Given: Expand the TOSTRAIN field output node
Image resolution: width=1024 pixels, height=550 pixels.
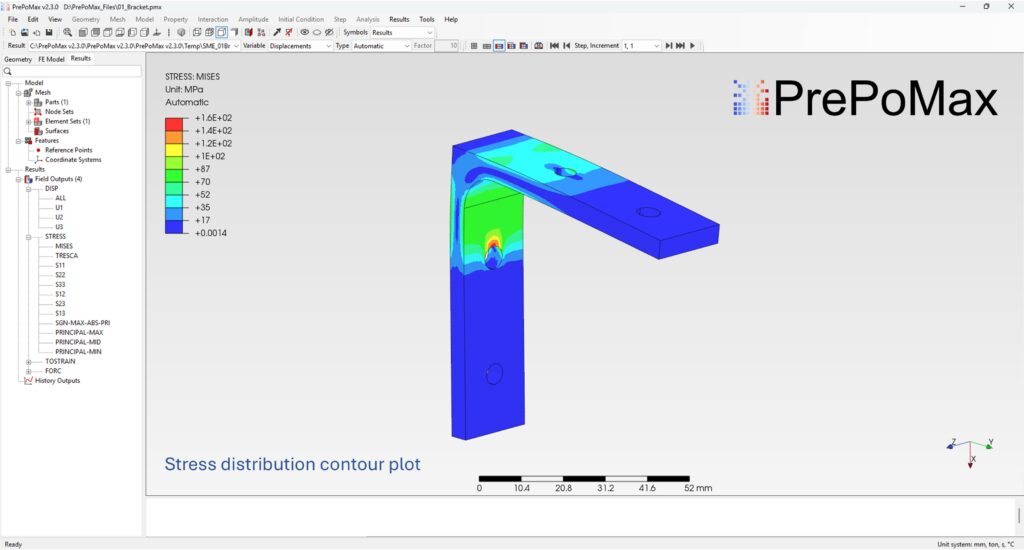Looking at the screenshot, I should (29, 361).
